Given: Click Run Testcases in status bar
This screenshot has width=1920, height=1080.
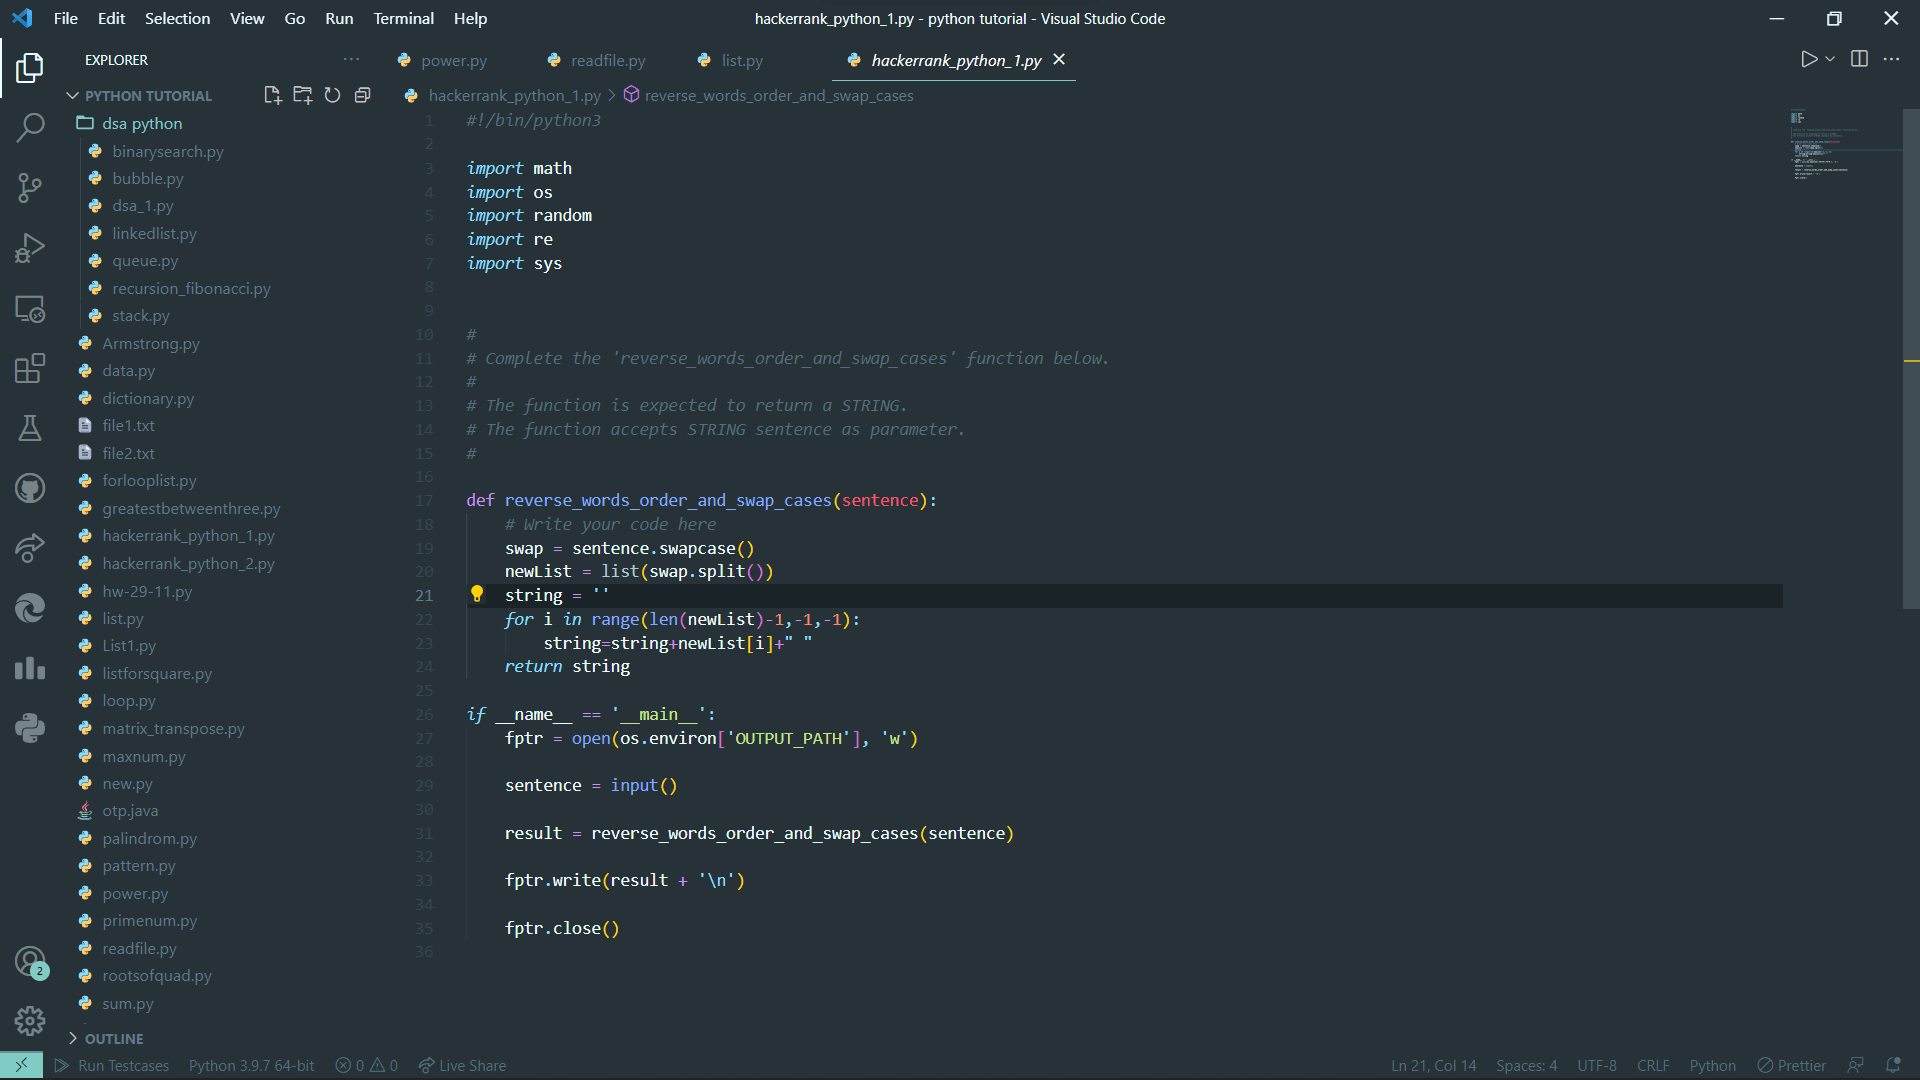Looking at the screenshot, I should [x=112, y=1065].
